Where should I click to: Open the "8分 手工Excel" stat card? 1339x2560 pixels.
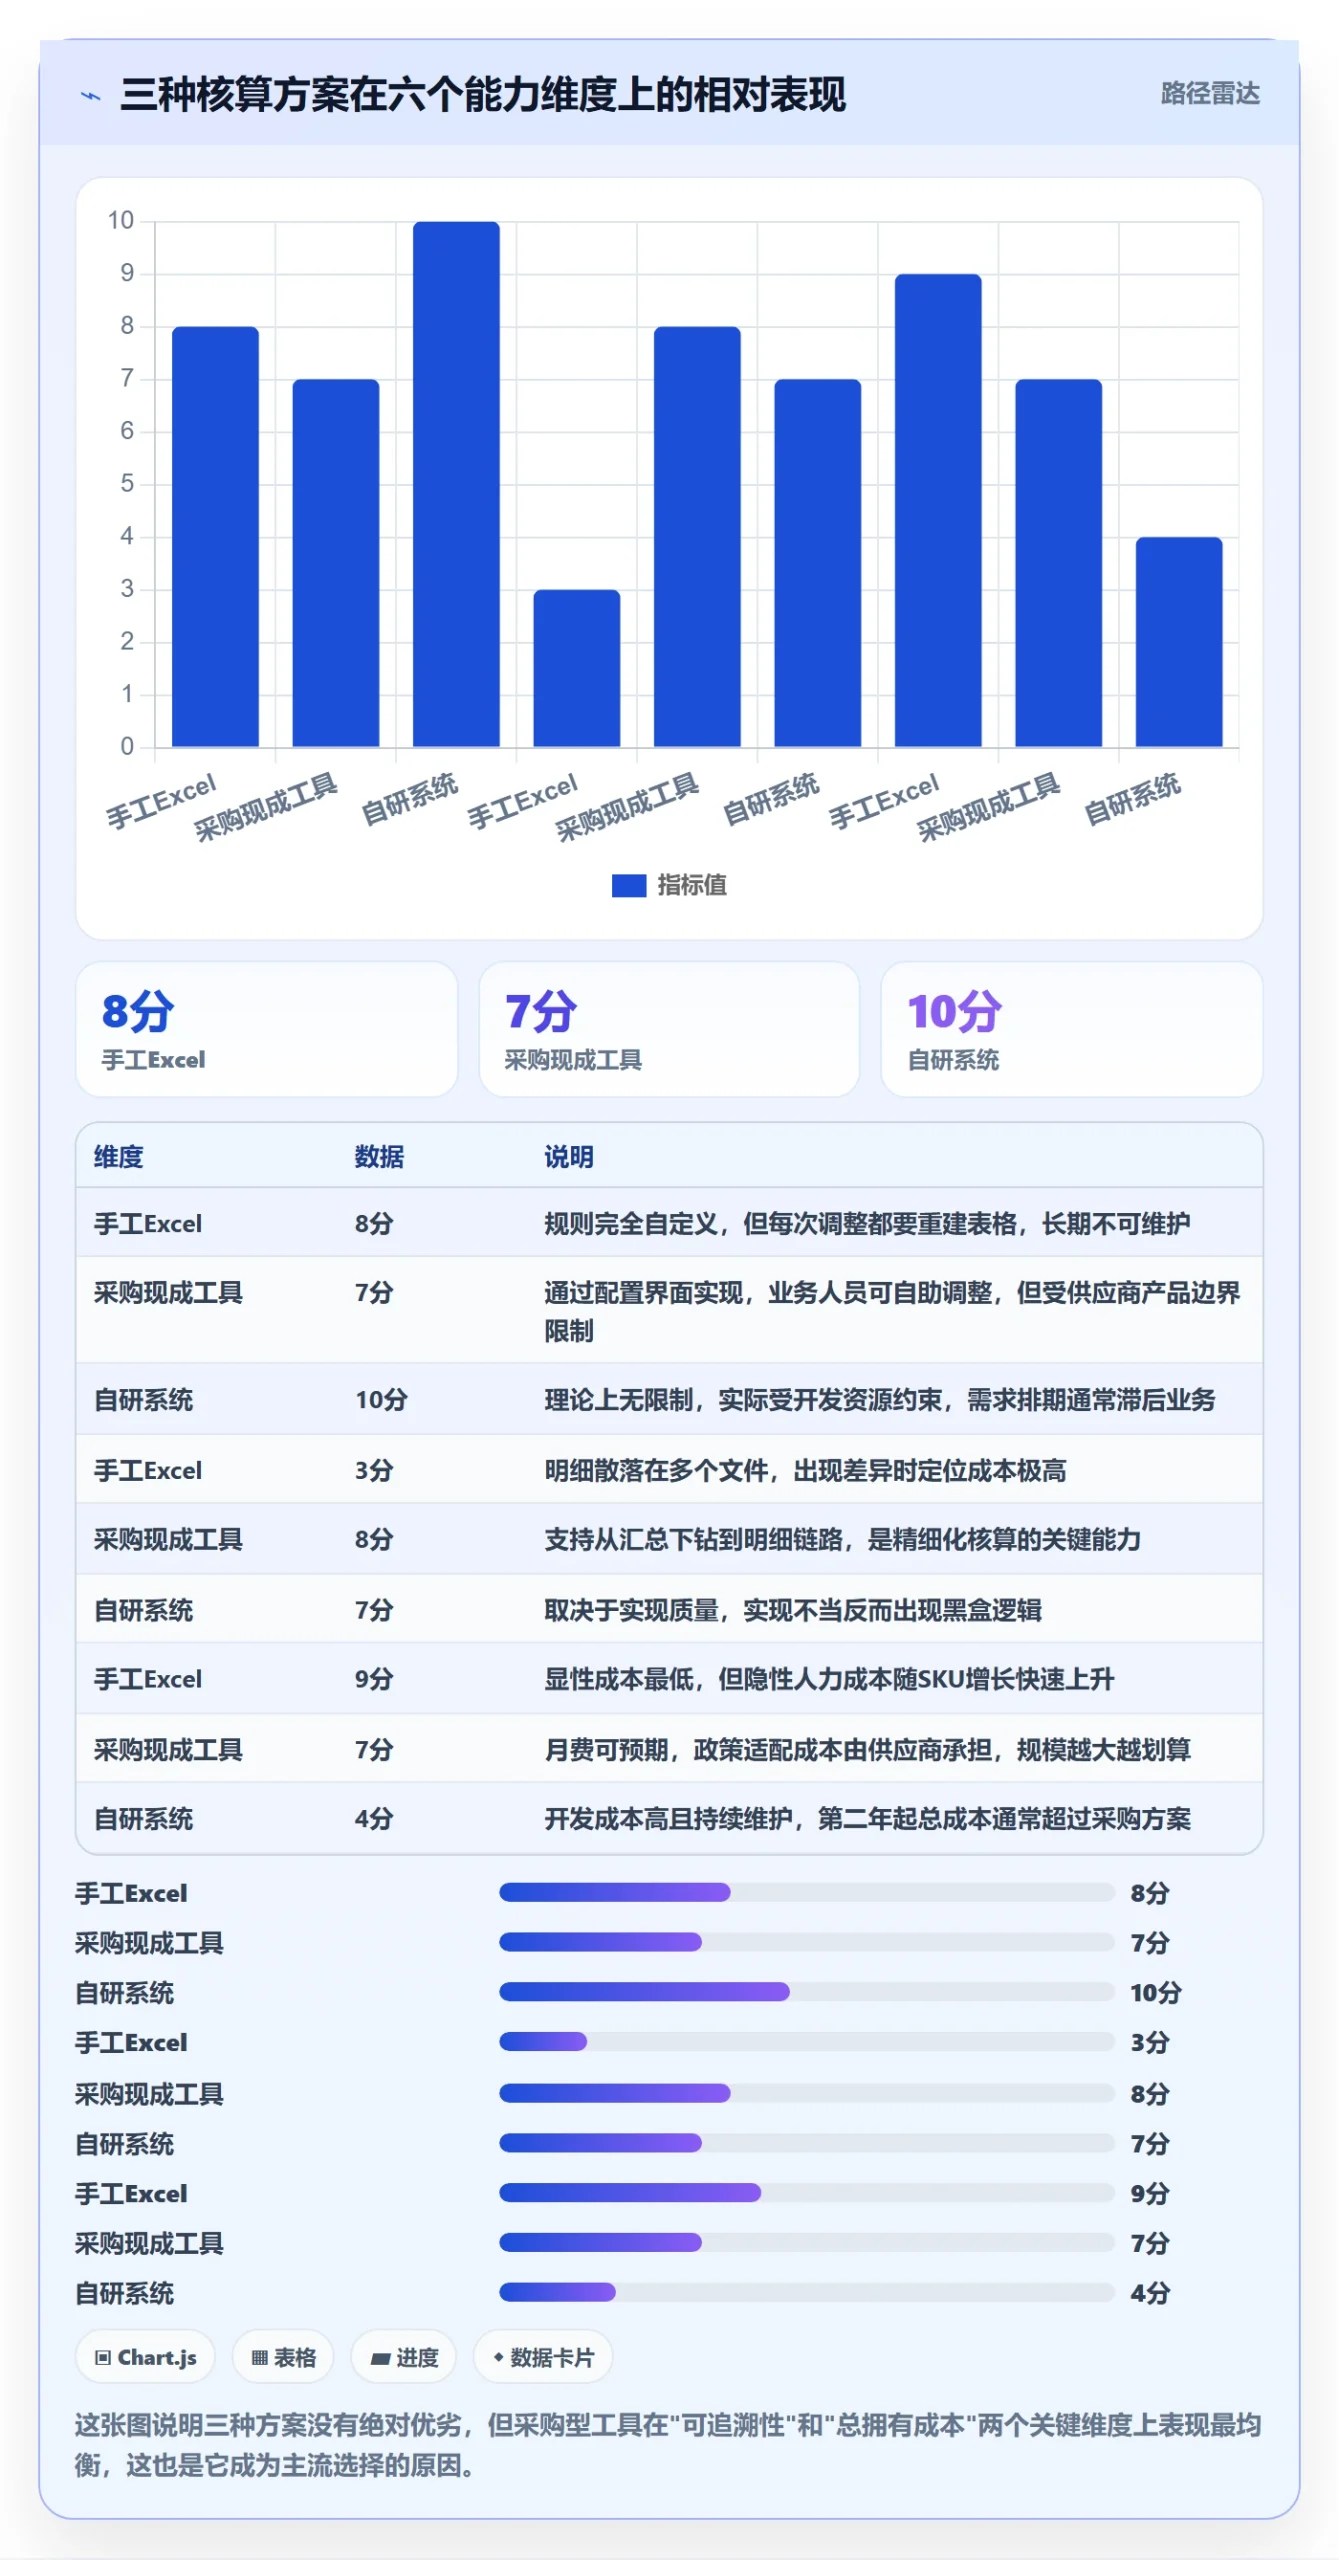(x=267, y=1029)
